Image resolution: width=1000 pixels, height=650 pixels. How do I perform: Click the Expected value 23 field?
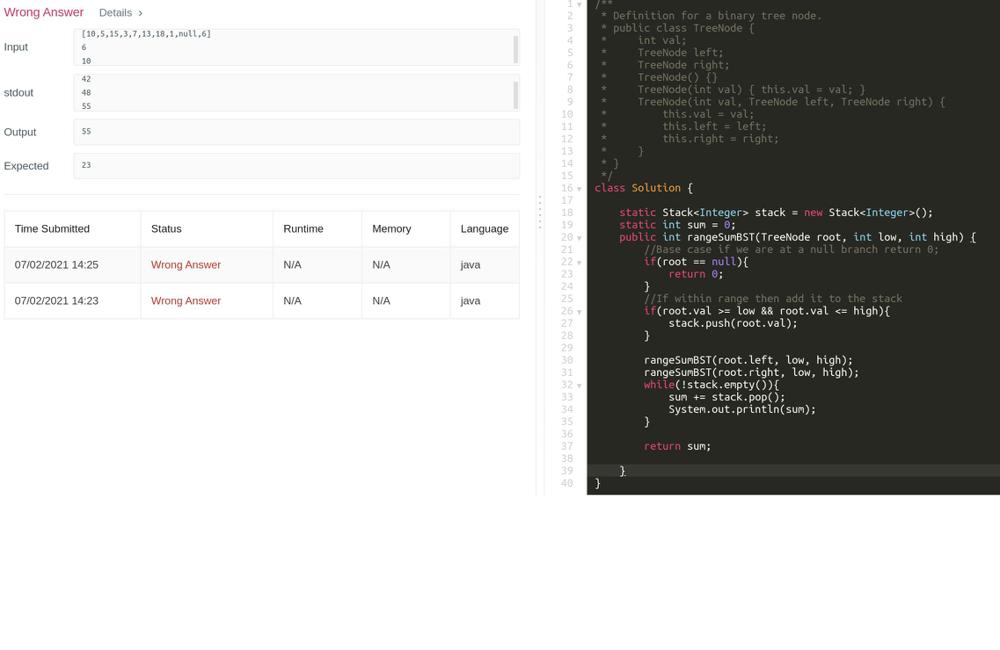click(296, 166)
